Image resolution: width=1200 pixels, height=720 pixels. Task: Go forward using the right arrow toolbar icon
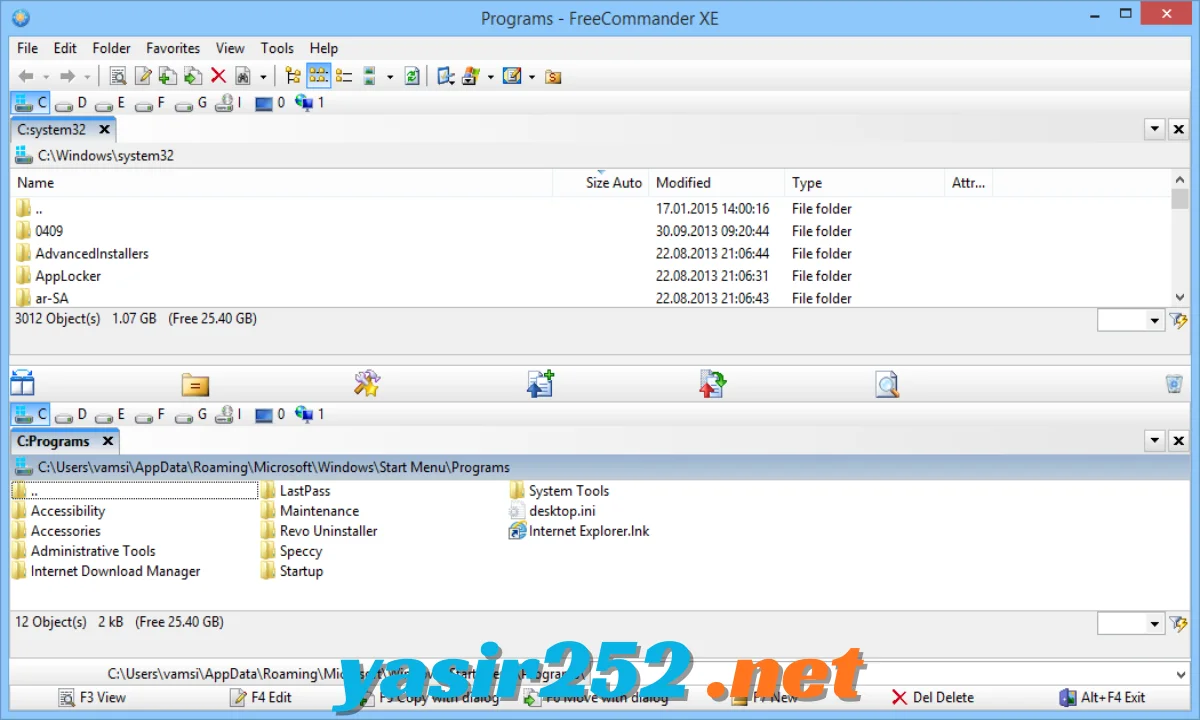(x=68, y=76)
